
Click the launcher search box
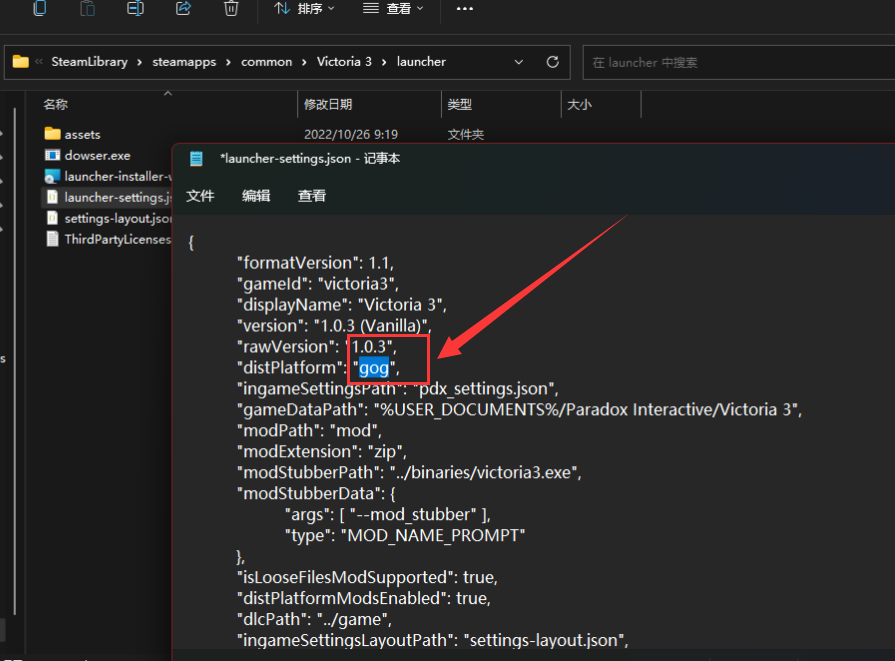point(738,62)
